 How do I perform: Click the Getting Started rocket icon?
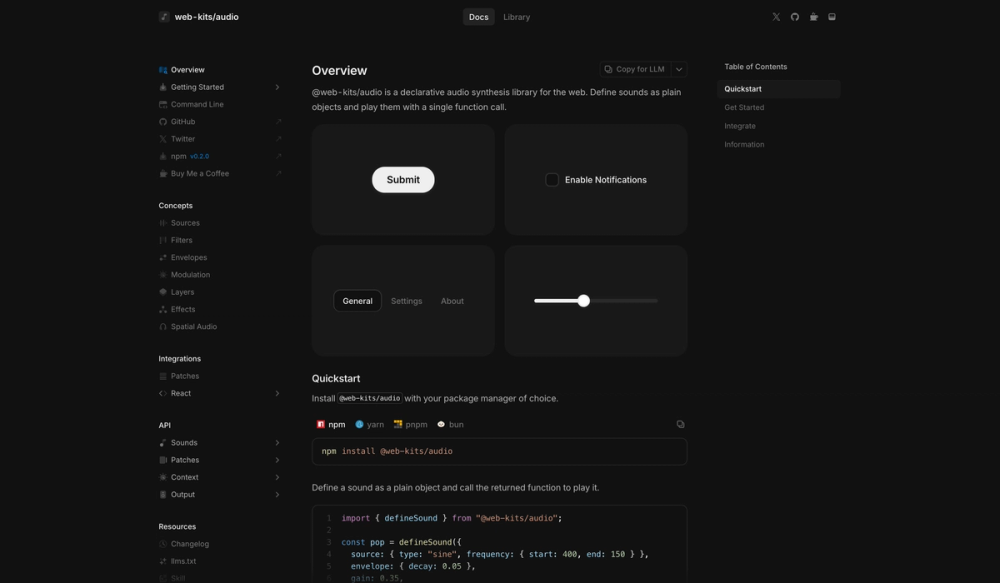[163, 87]
